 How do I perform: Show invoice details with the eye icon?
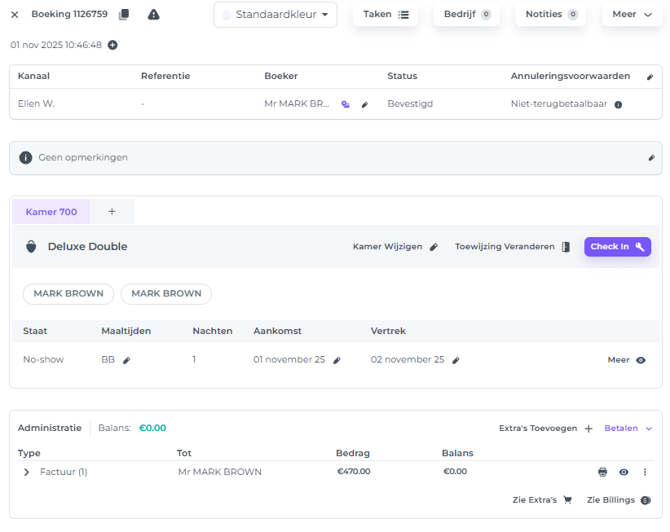(623, 472)
